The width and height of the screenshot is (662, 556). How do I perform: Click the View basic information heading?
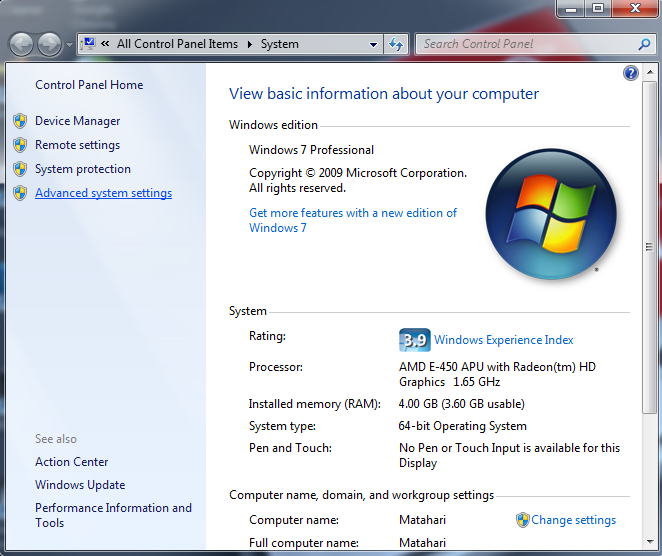coord(384,94)
